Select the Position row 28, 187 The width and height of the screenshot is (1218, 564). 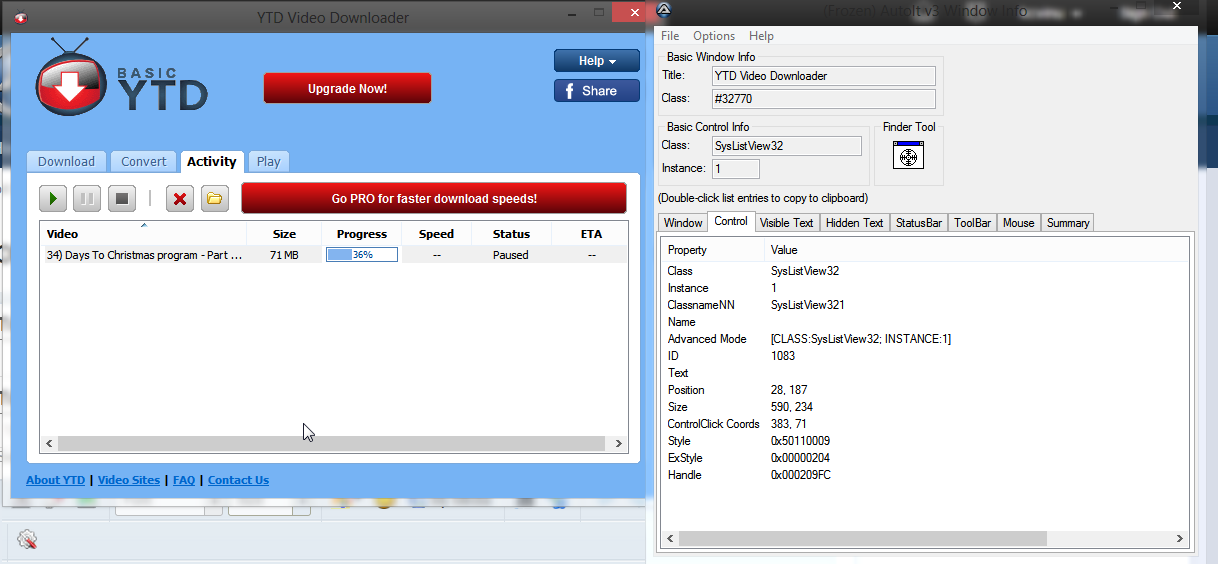[925, 390]
